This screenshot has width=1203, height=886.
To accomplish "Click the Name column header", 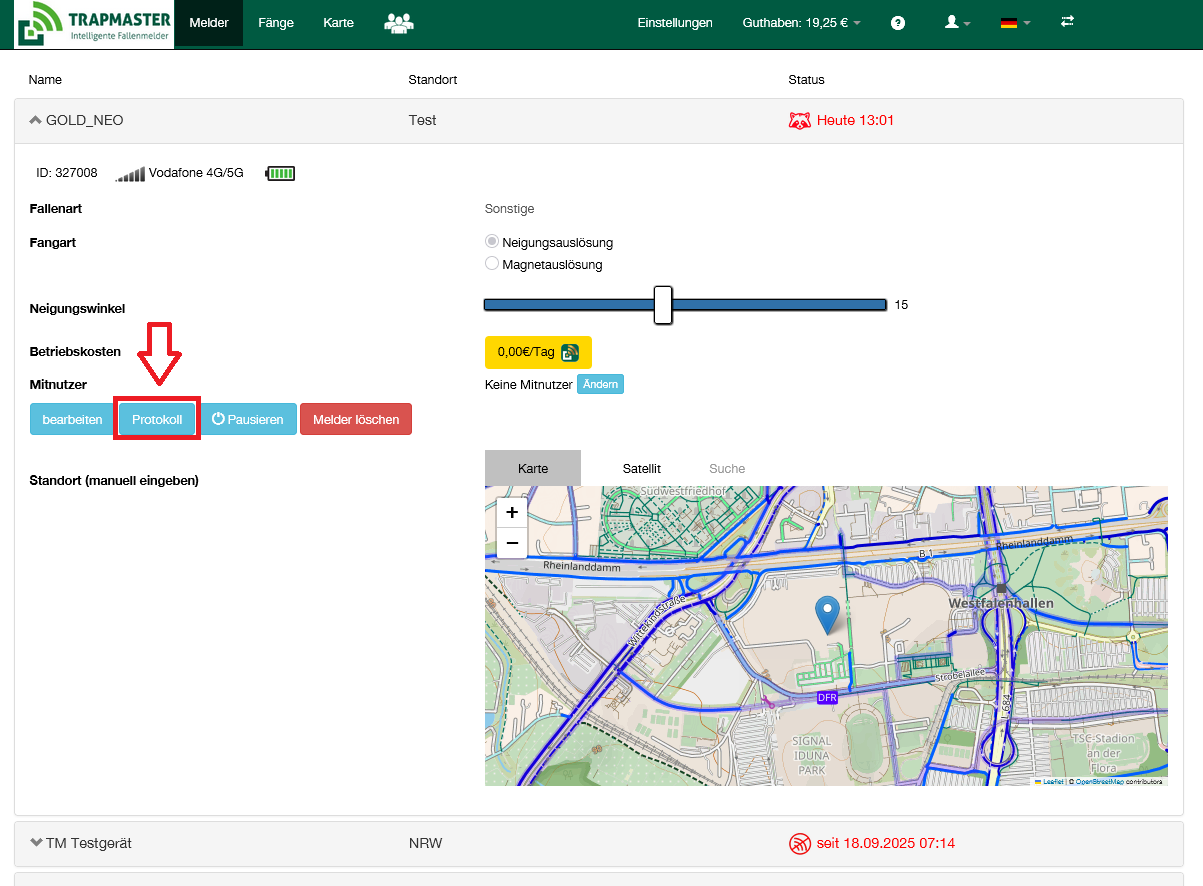I will pos(45,79).
